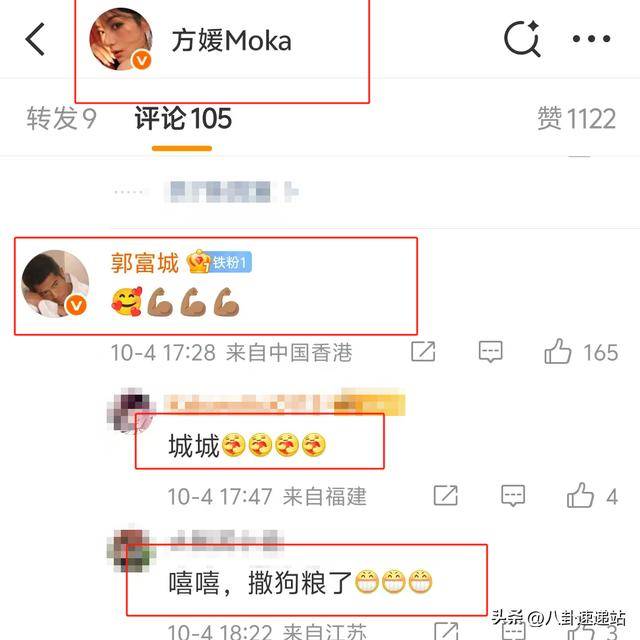Tap the back arrow icon

[35, 39]
